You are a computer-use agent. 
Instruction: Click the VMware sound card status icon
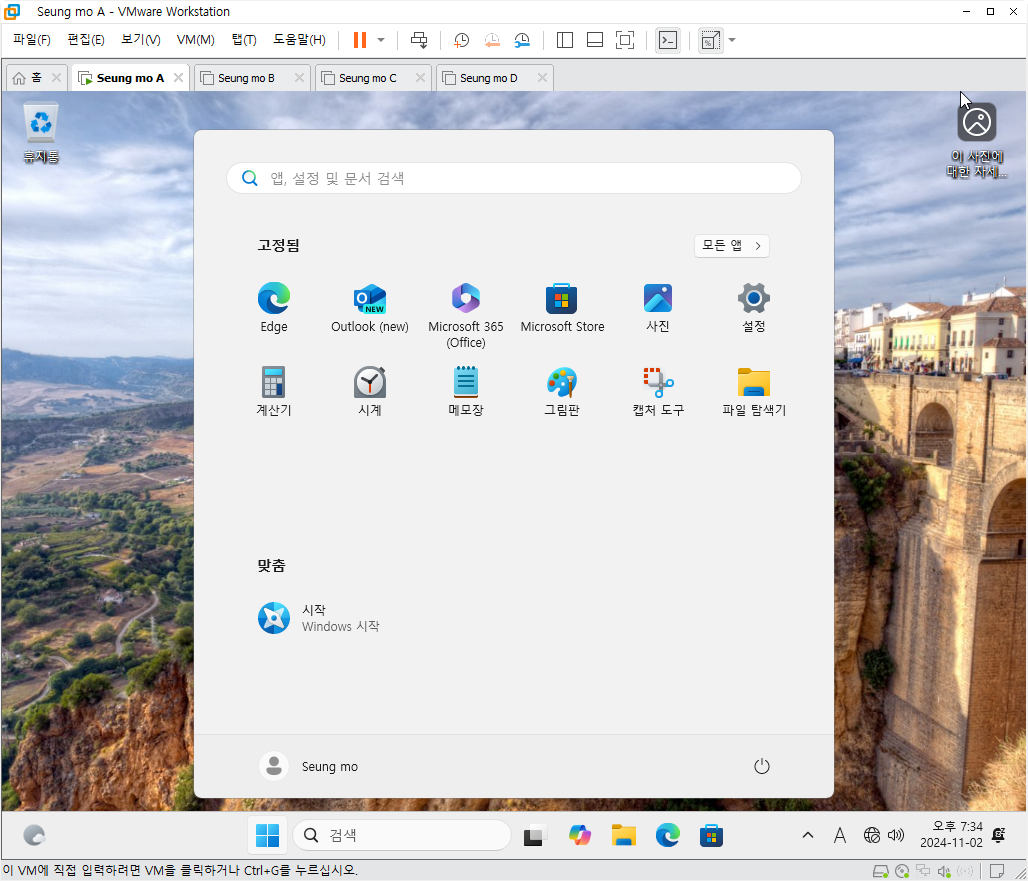click(944, 871)
